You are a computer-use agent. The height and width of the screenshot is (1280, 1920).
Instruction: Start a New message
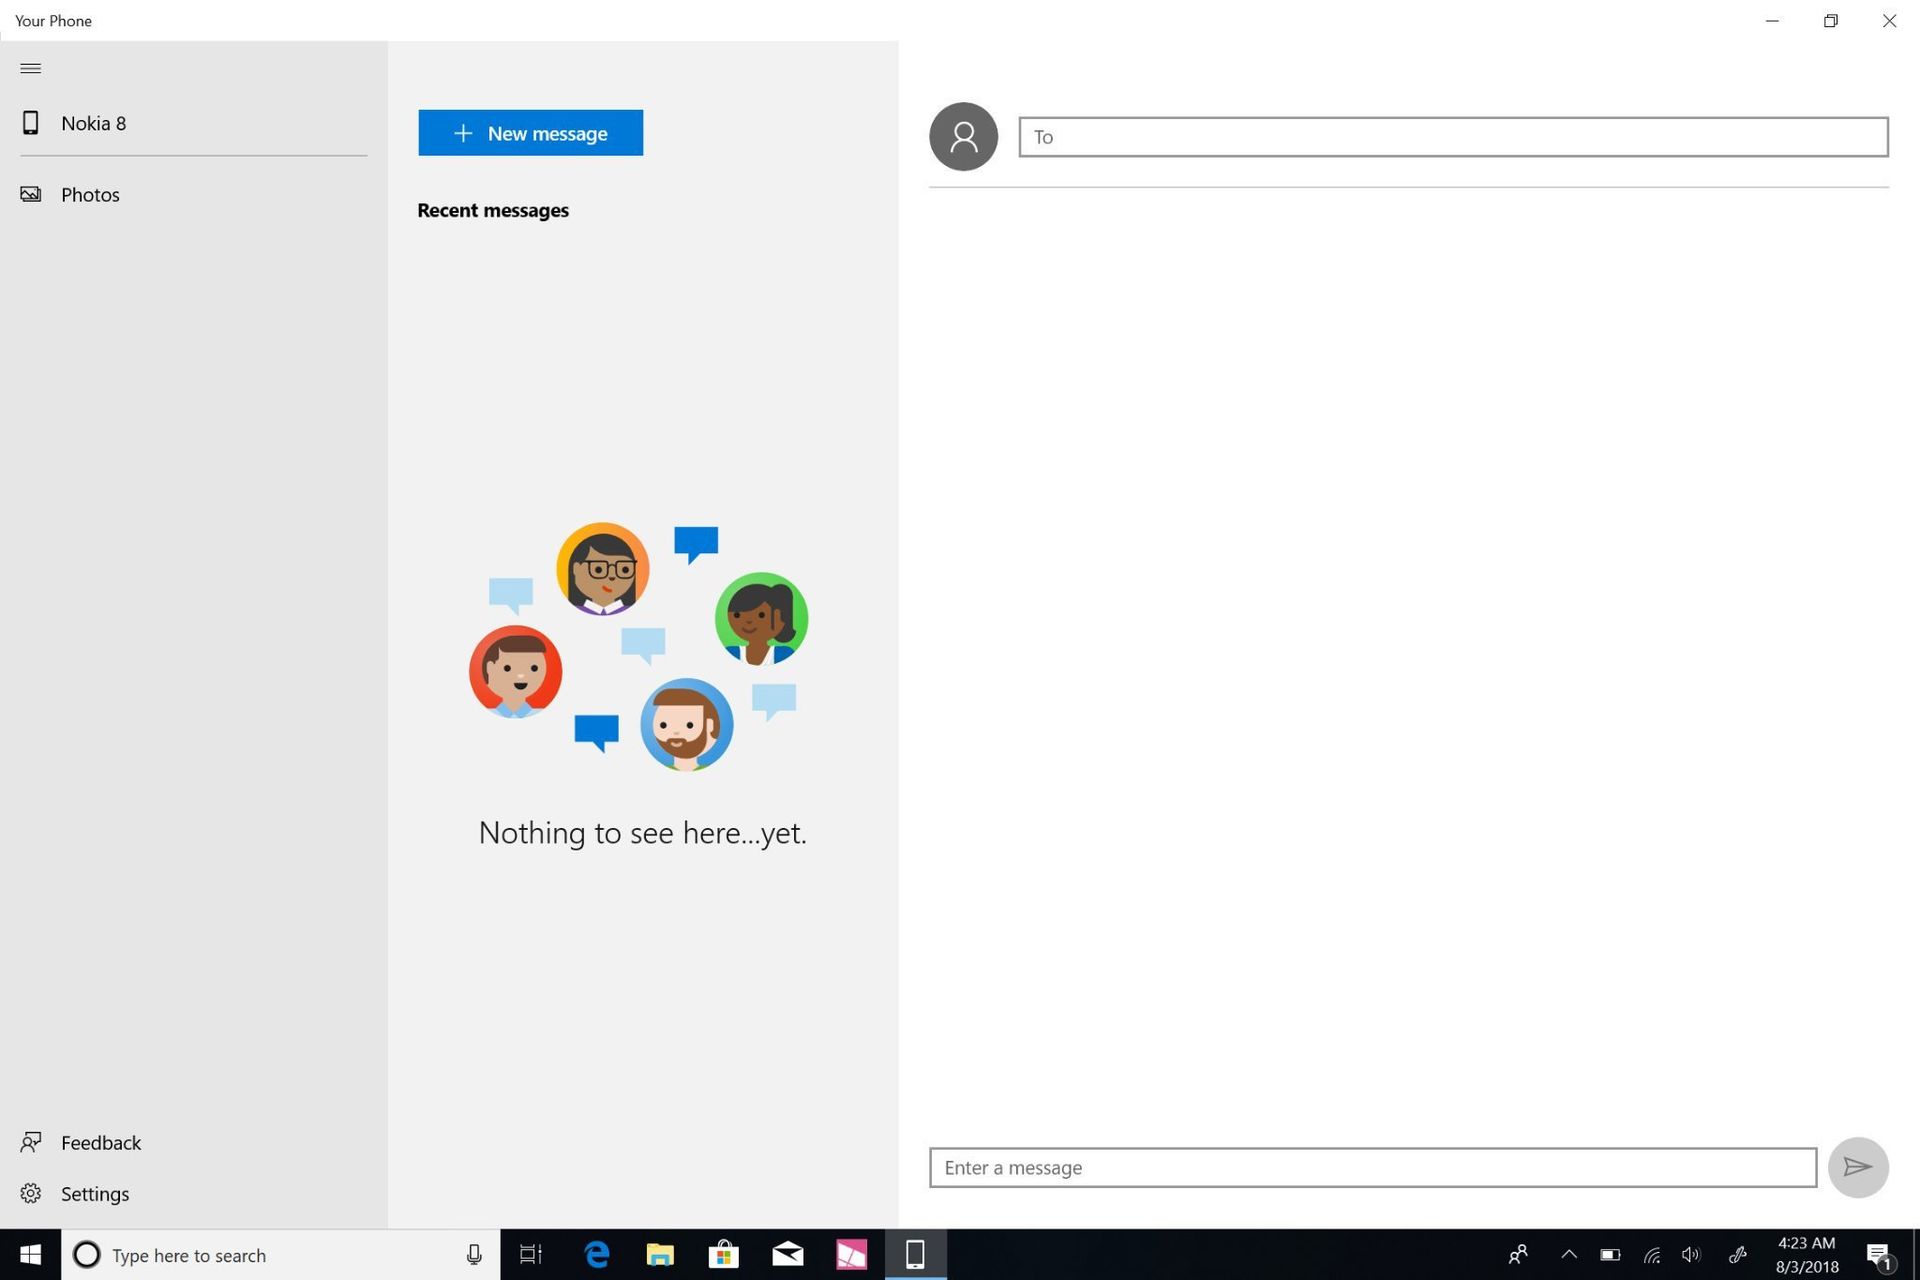click(x=530, y=132)
